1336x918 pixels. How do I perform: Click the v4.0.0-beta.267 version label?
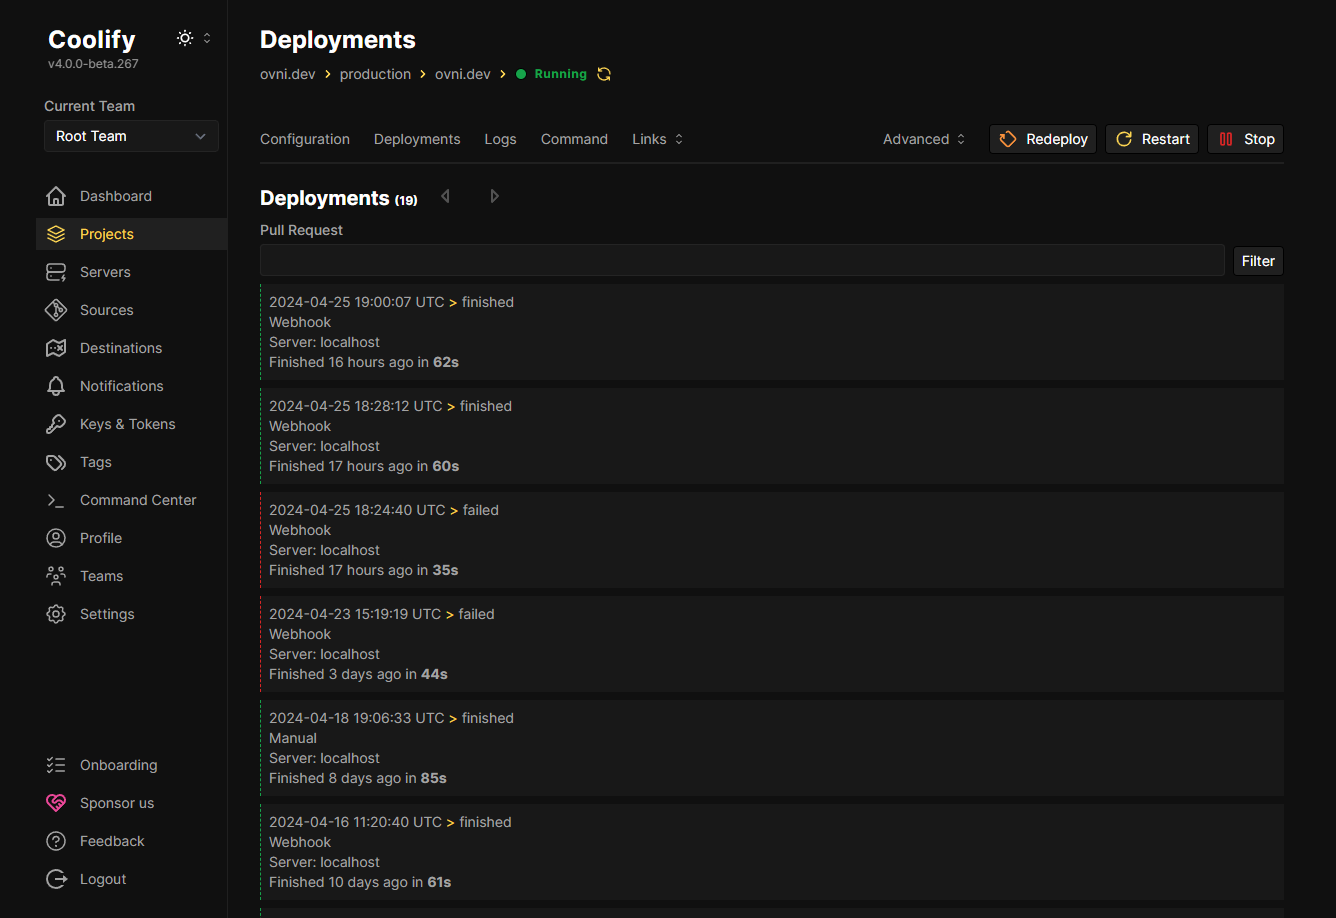(93, 64)
